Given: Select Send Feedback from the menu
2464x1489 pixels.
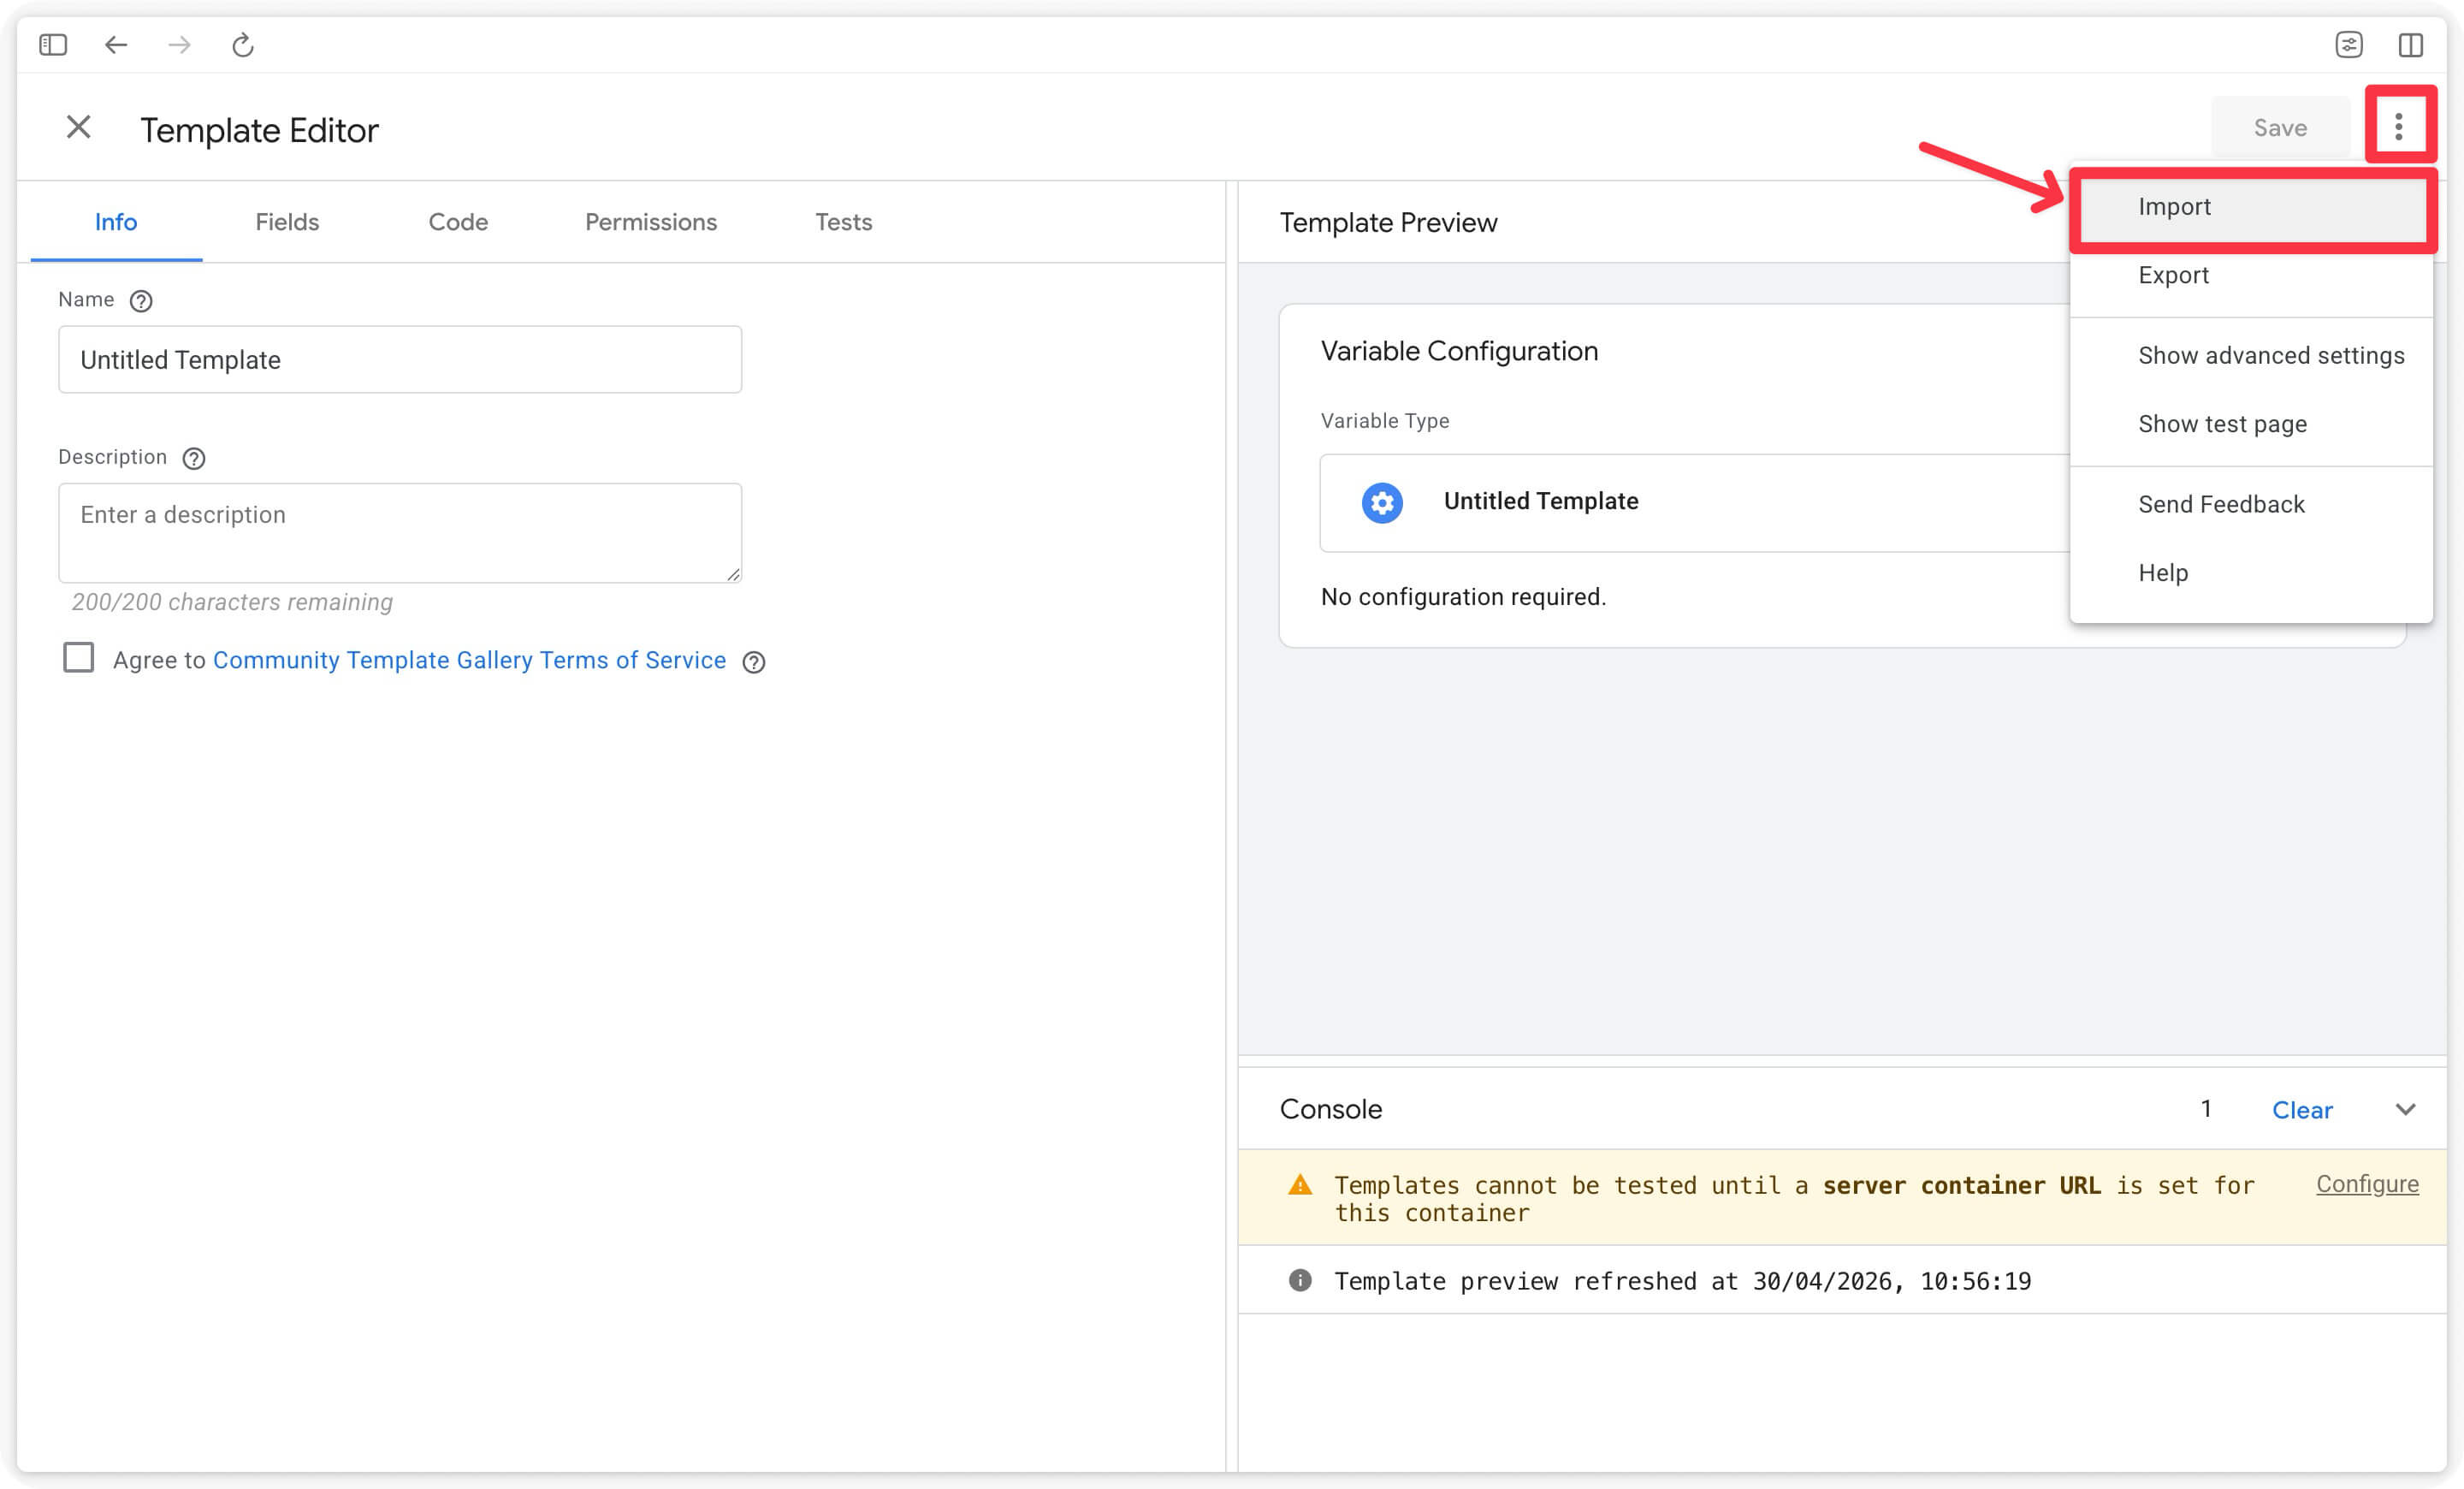Looking at the screenshot, I should point(2251,504).
